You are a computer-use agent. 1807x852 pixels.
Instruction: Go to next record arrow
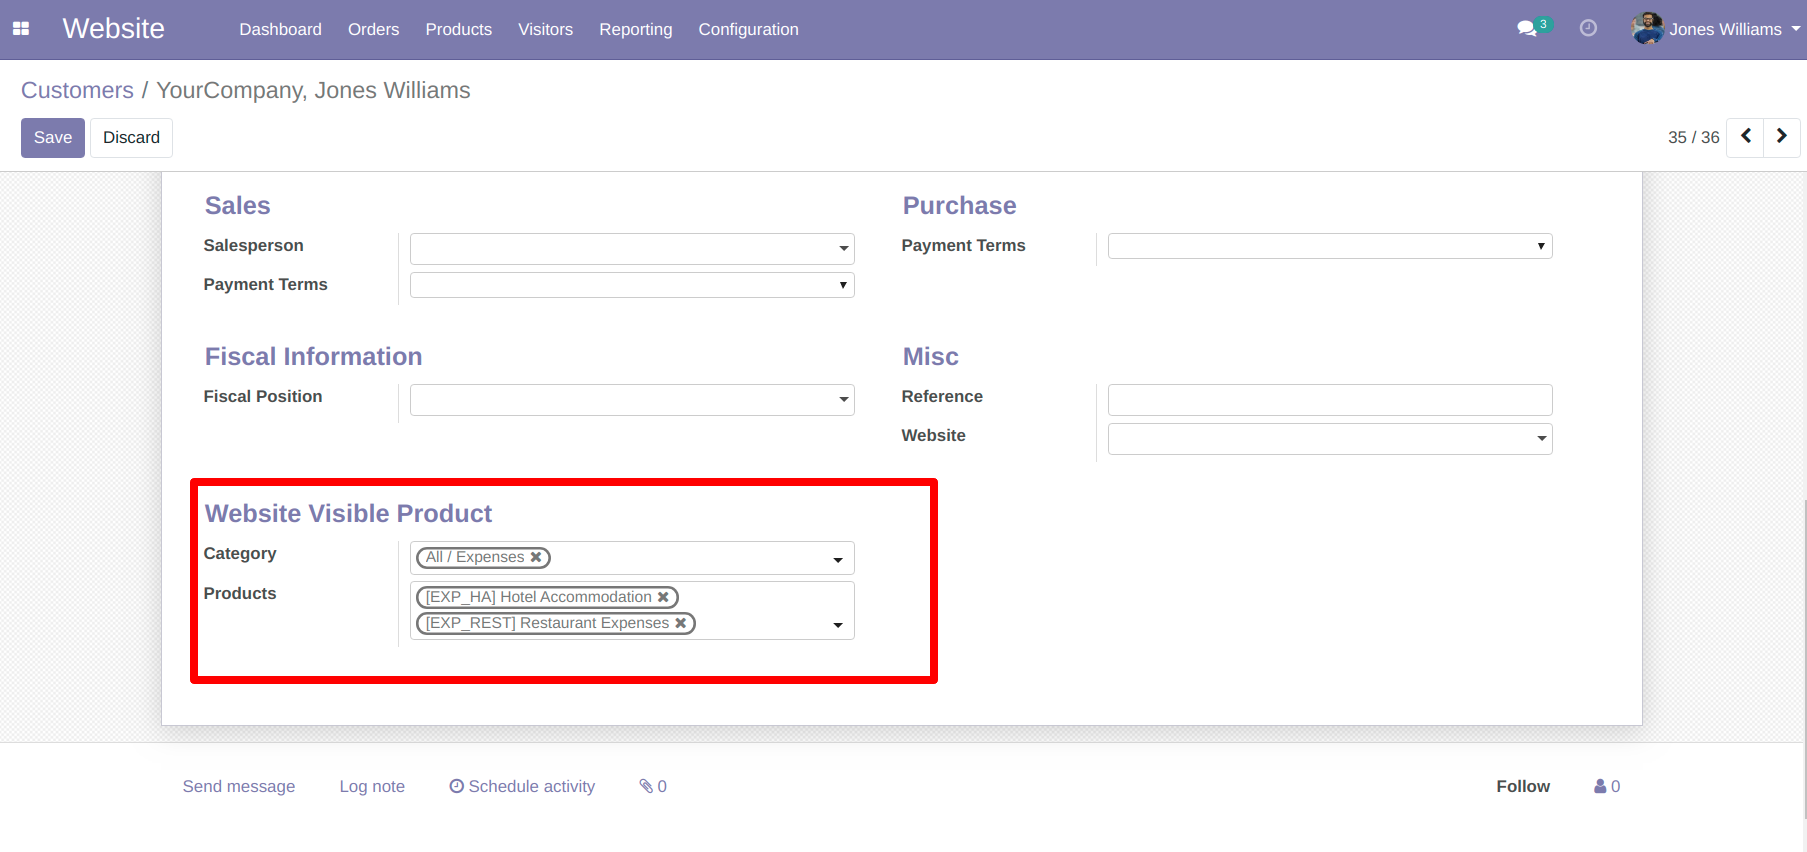click(1782, 137)
